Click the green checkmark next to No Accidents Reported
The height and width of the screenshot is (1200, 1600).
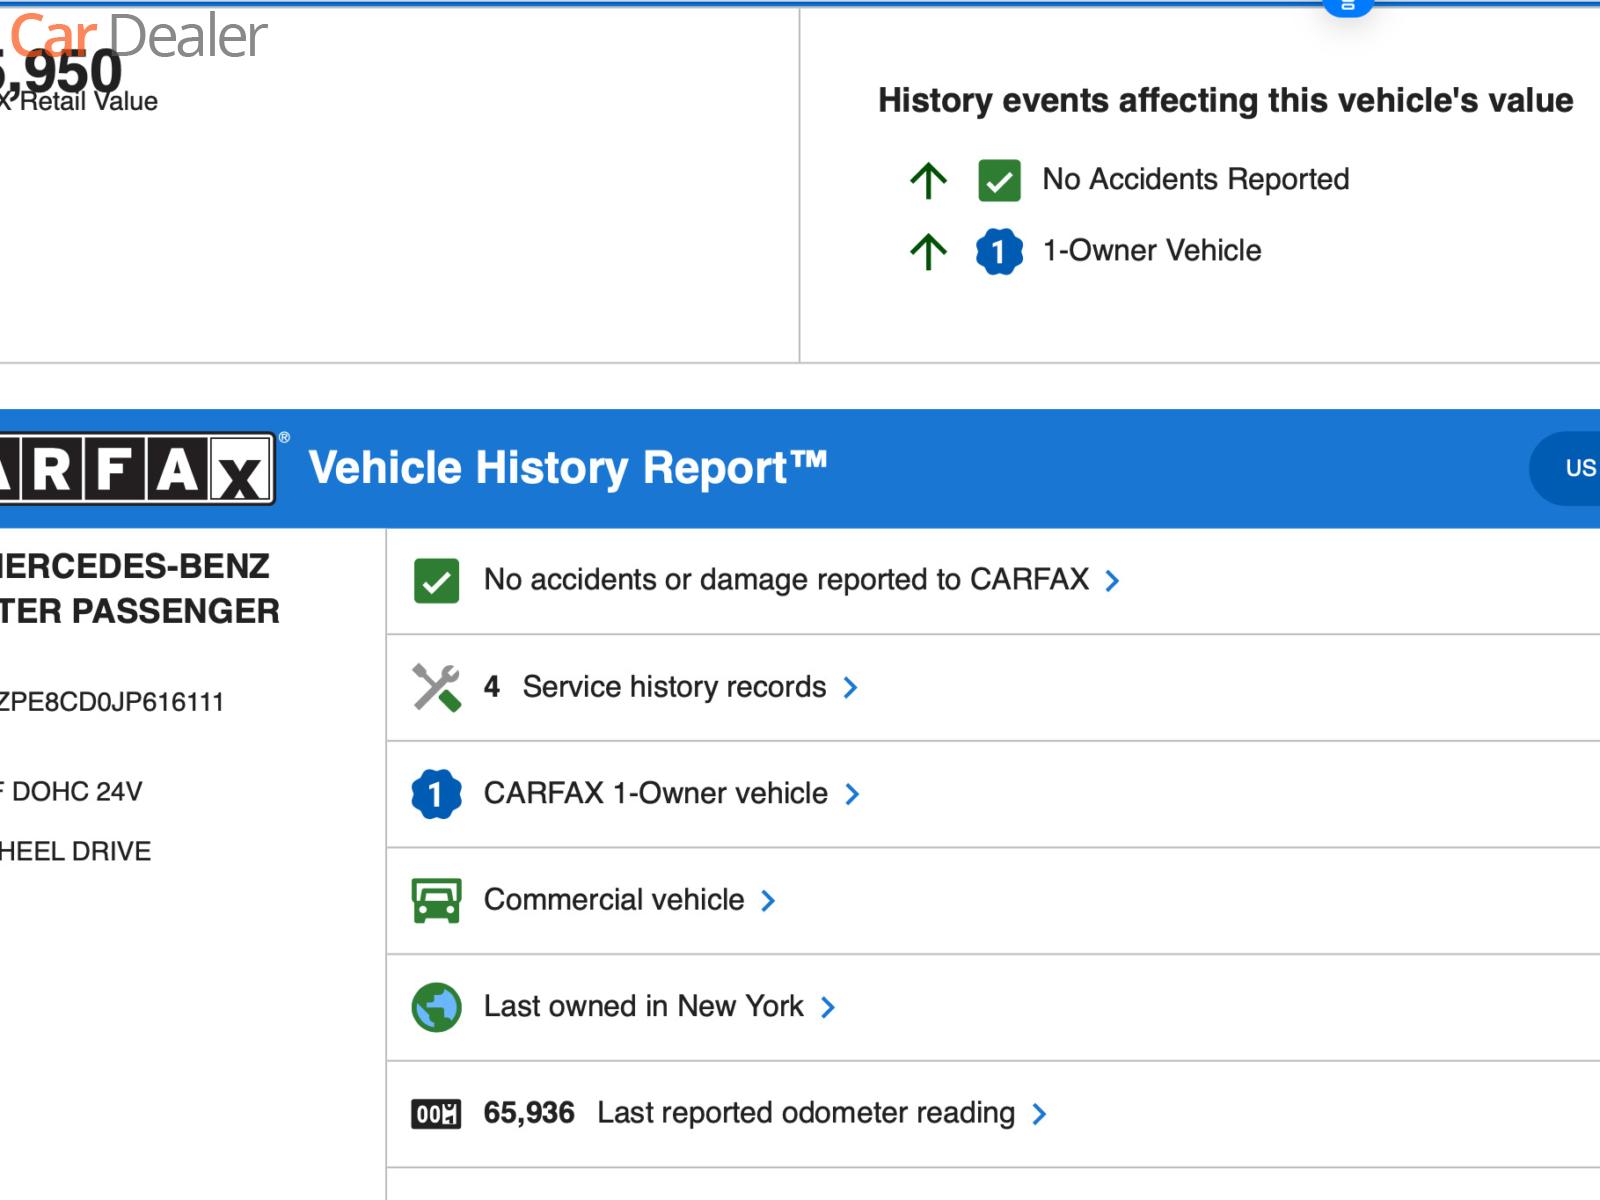click(x=999, y=181)
